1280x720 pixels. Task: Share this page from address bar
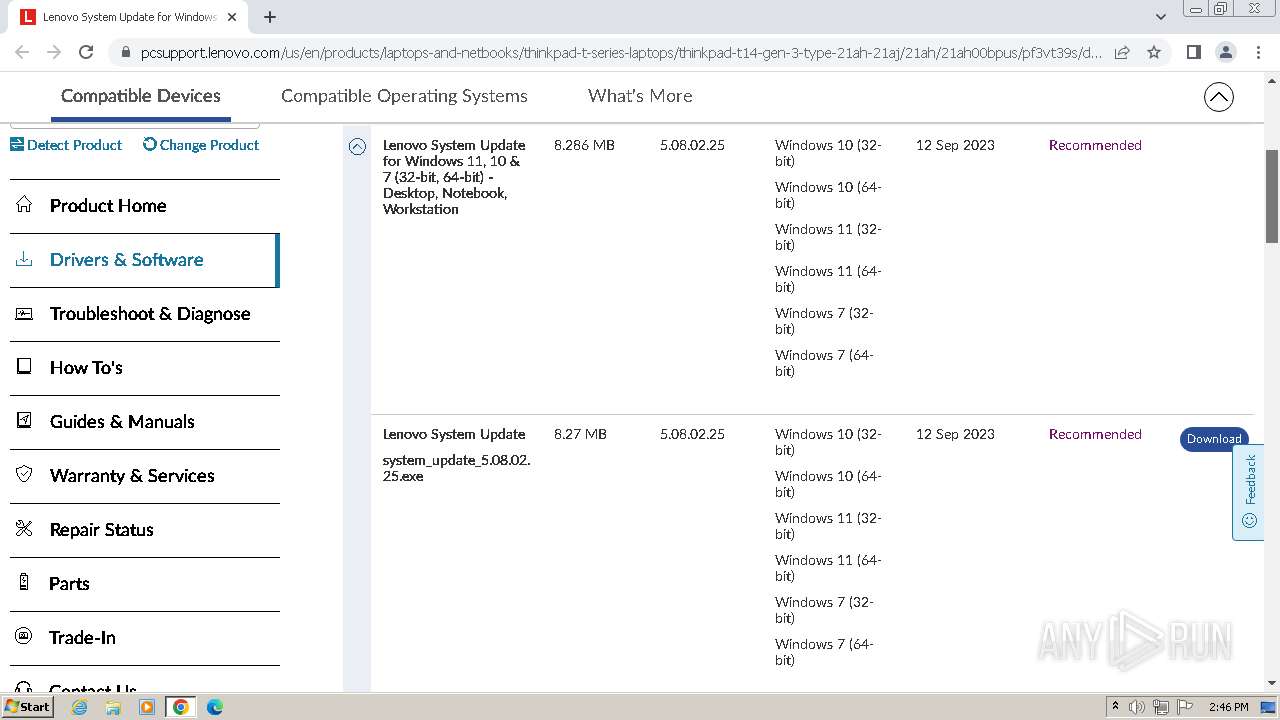[1122, 52]
